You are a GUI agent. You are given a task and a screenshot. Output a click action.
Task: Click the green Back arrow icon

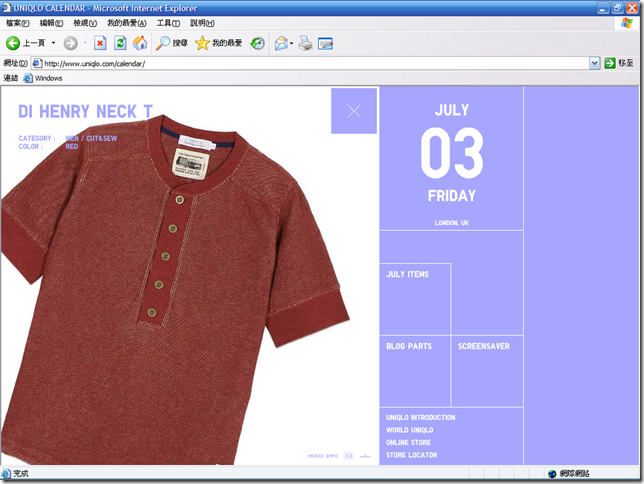click(x=13, y=43)
